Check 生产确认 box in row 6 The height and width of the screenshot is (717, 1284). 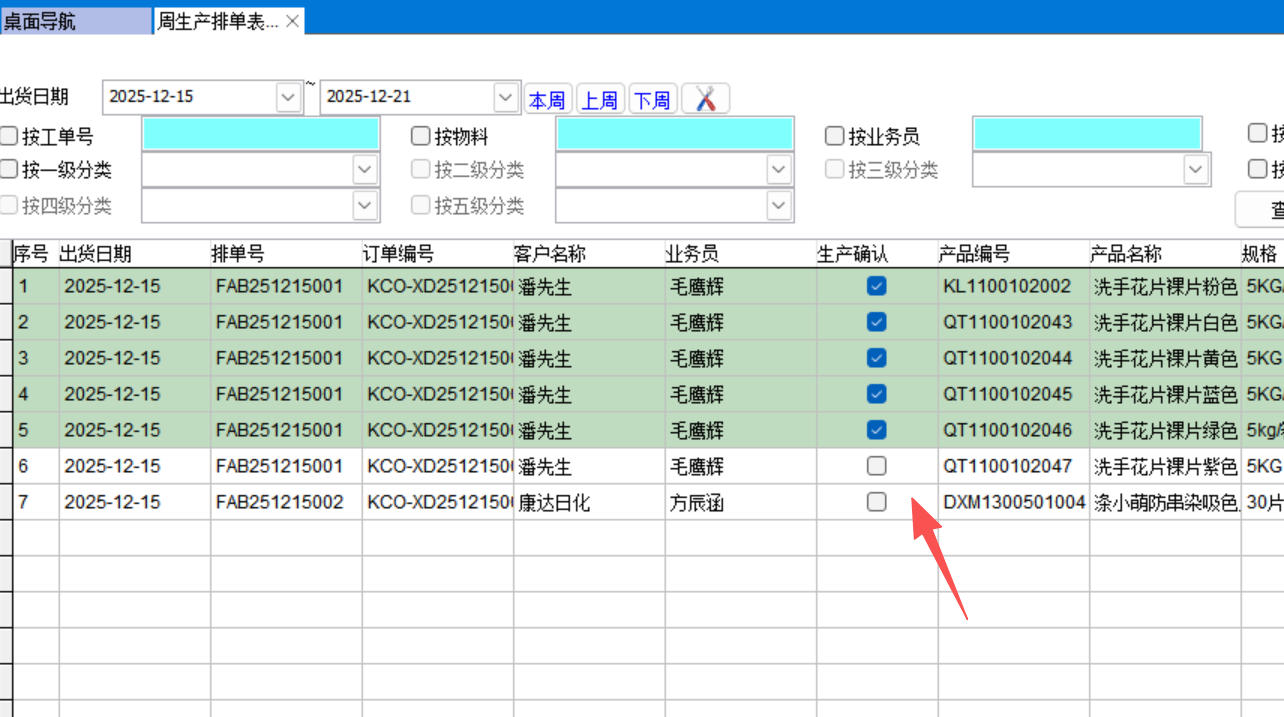point(877,466)
